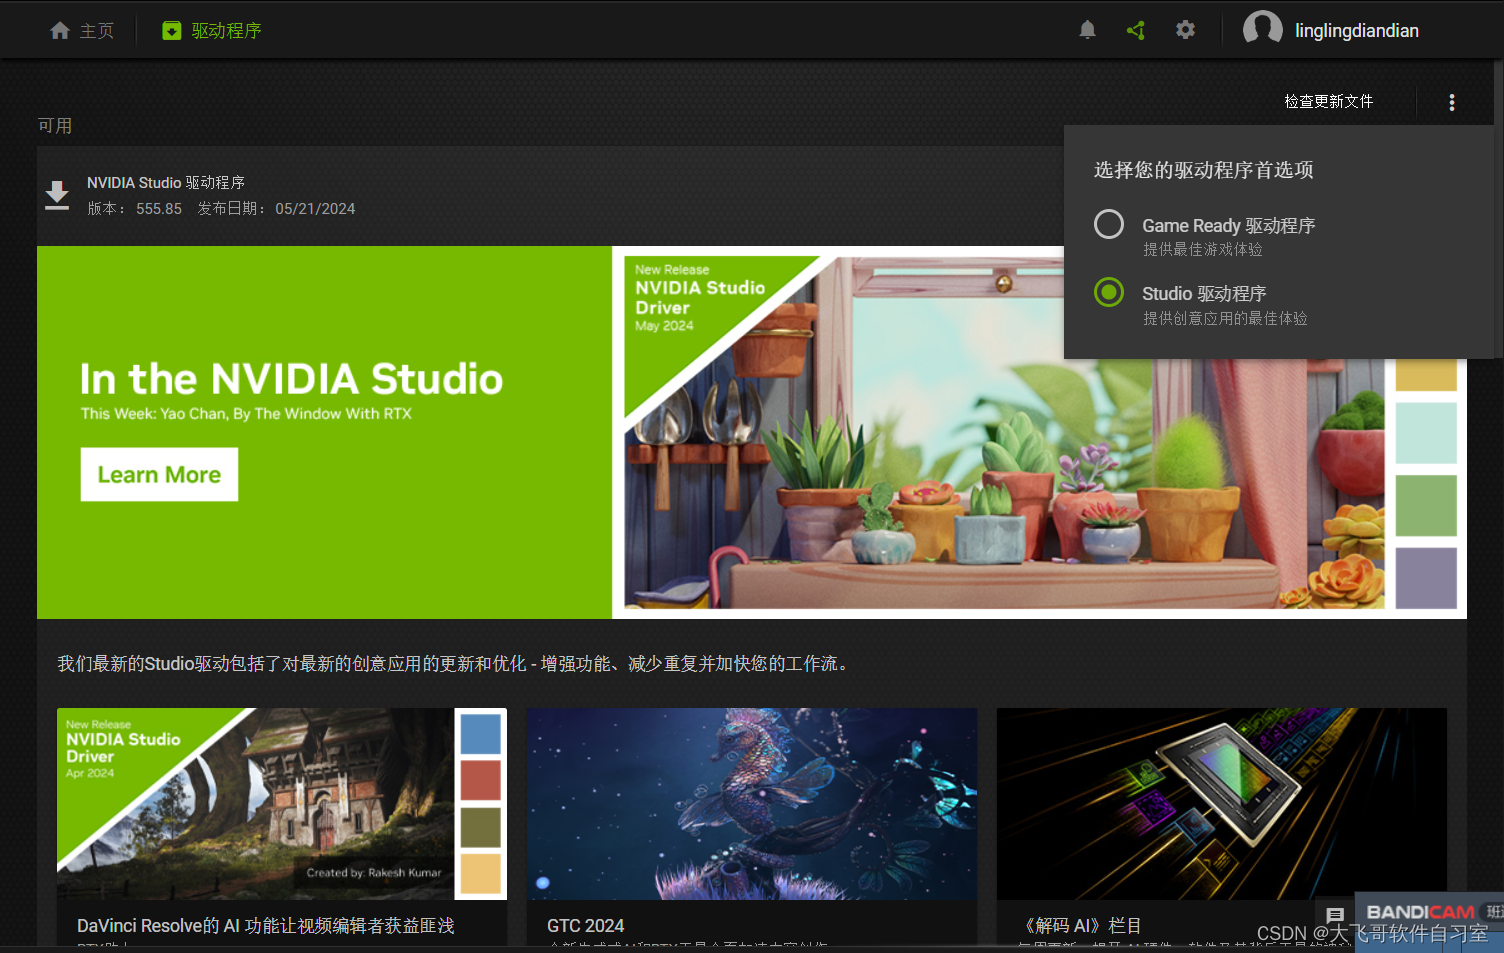Viewport: 1504px width, 953px height.
Task: Click DaVinci Resolve的 AI article title
Action: [x=266, y=926]
